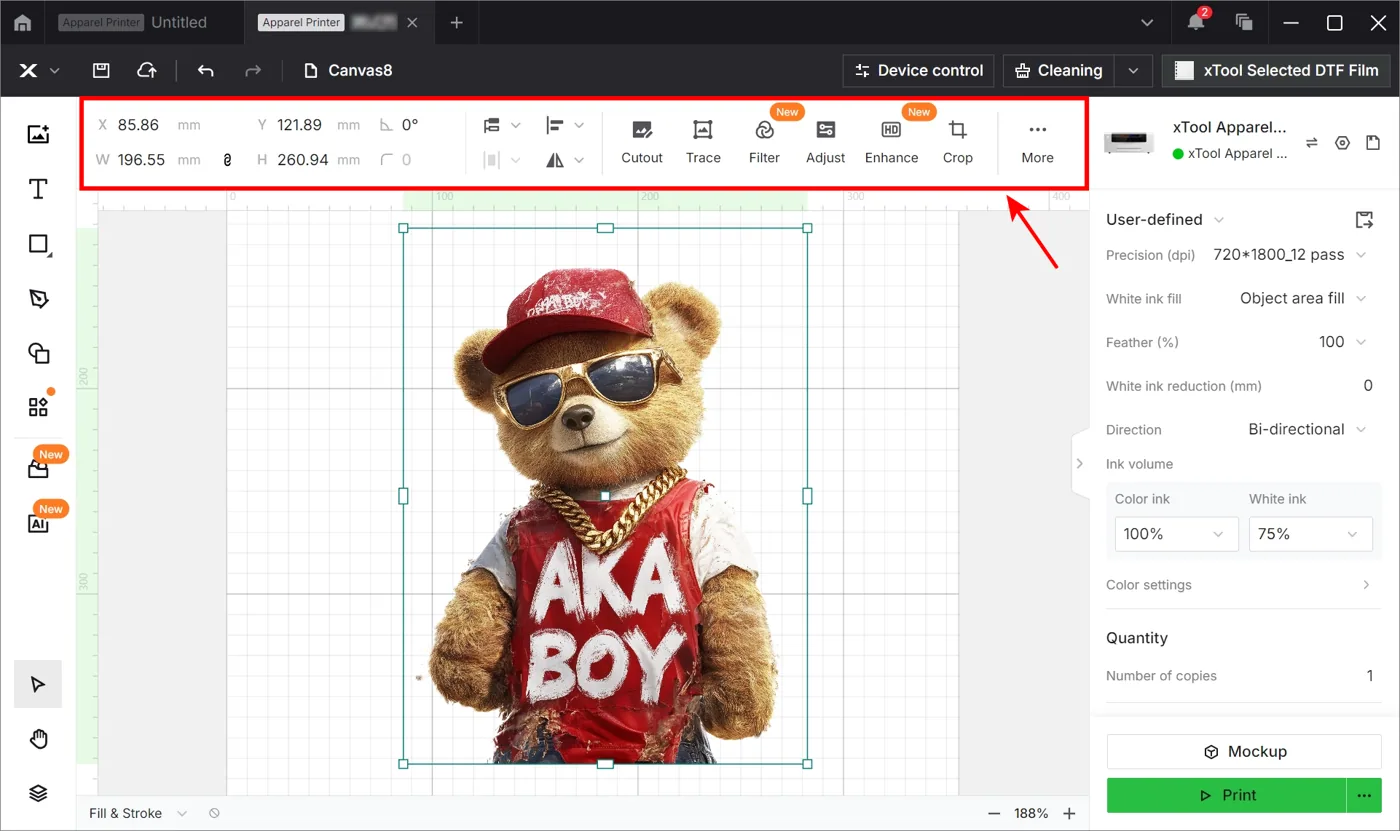1400x831 pixels.
Task: Open the Enhance HD tool
Action: (x=891, y=142)
